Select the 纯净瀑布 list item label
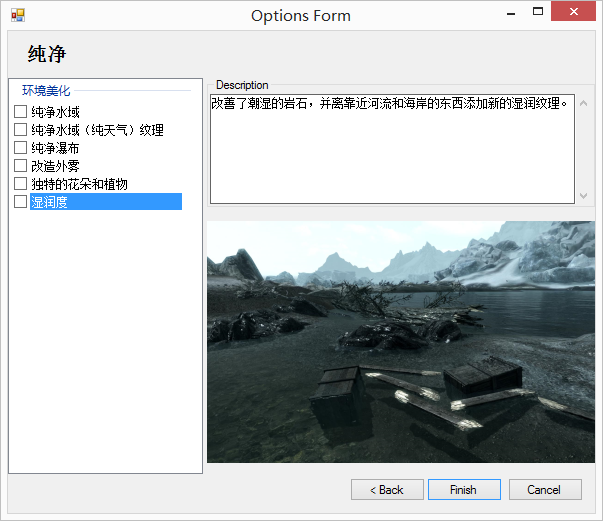Viewport: 603px width, 521px height. (x=55, y=148)
